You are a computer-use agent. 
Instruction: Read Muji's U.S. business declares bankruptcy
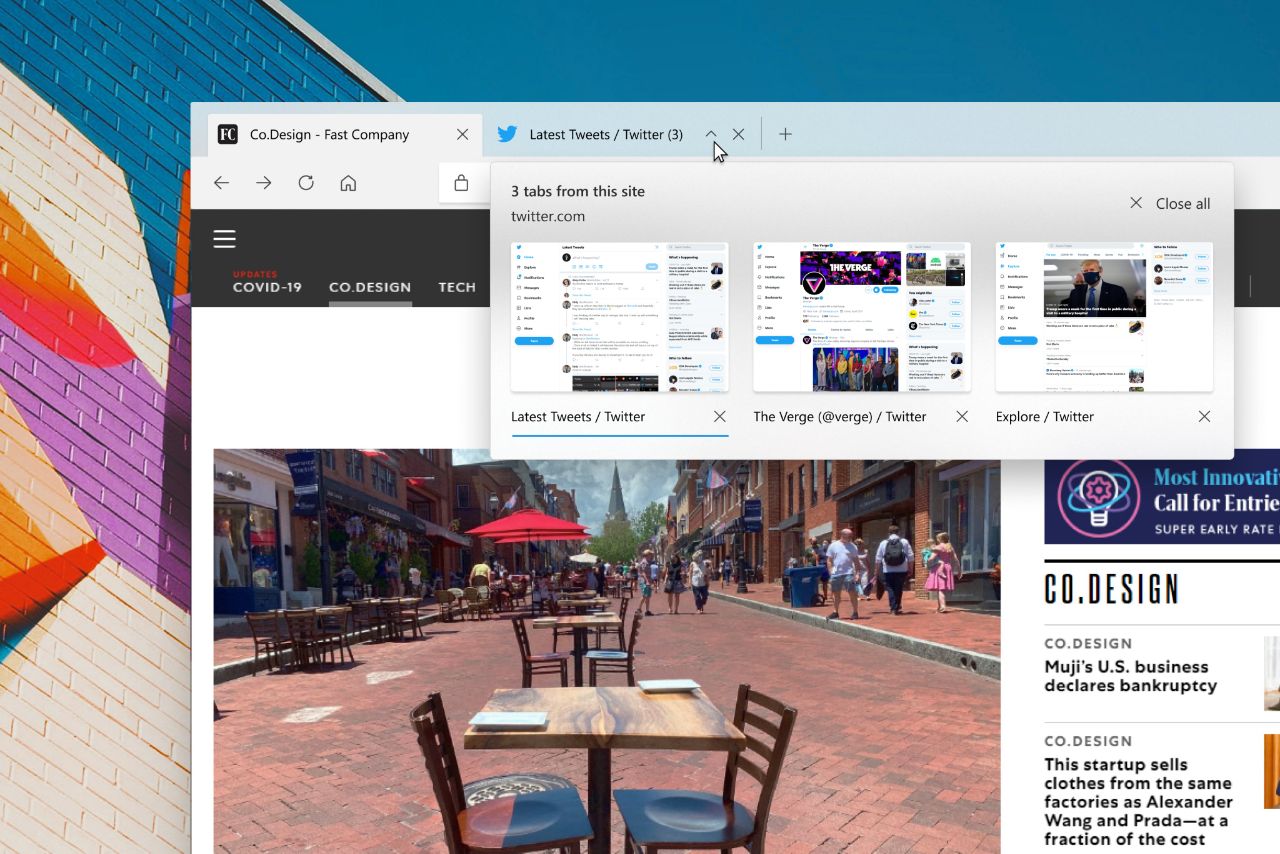tap(1131, 676)
